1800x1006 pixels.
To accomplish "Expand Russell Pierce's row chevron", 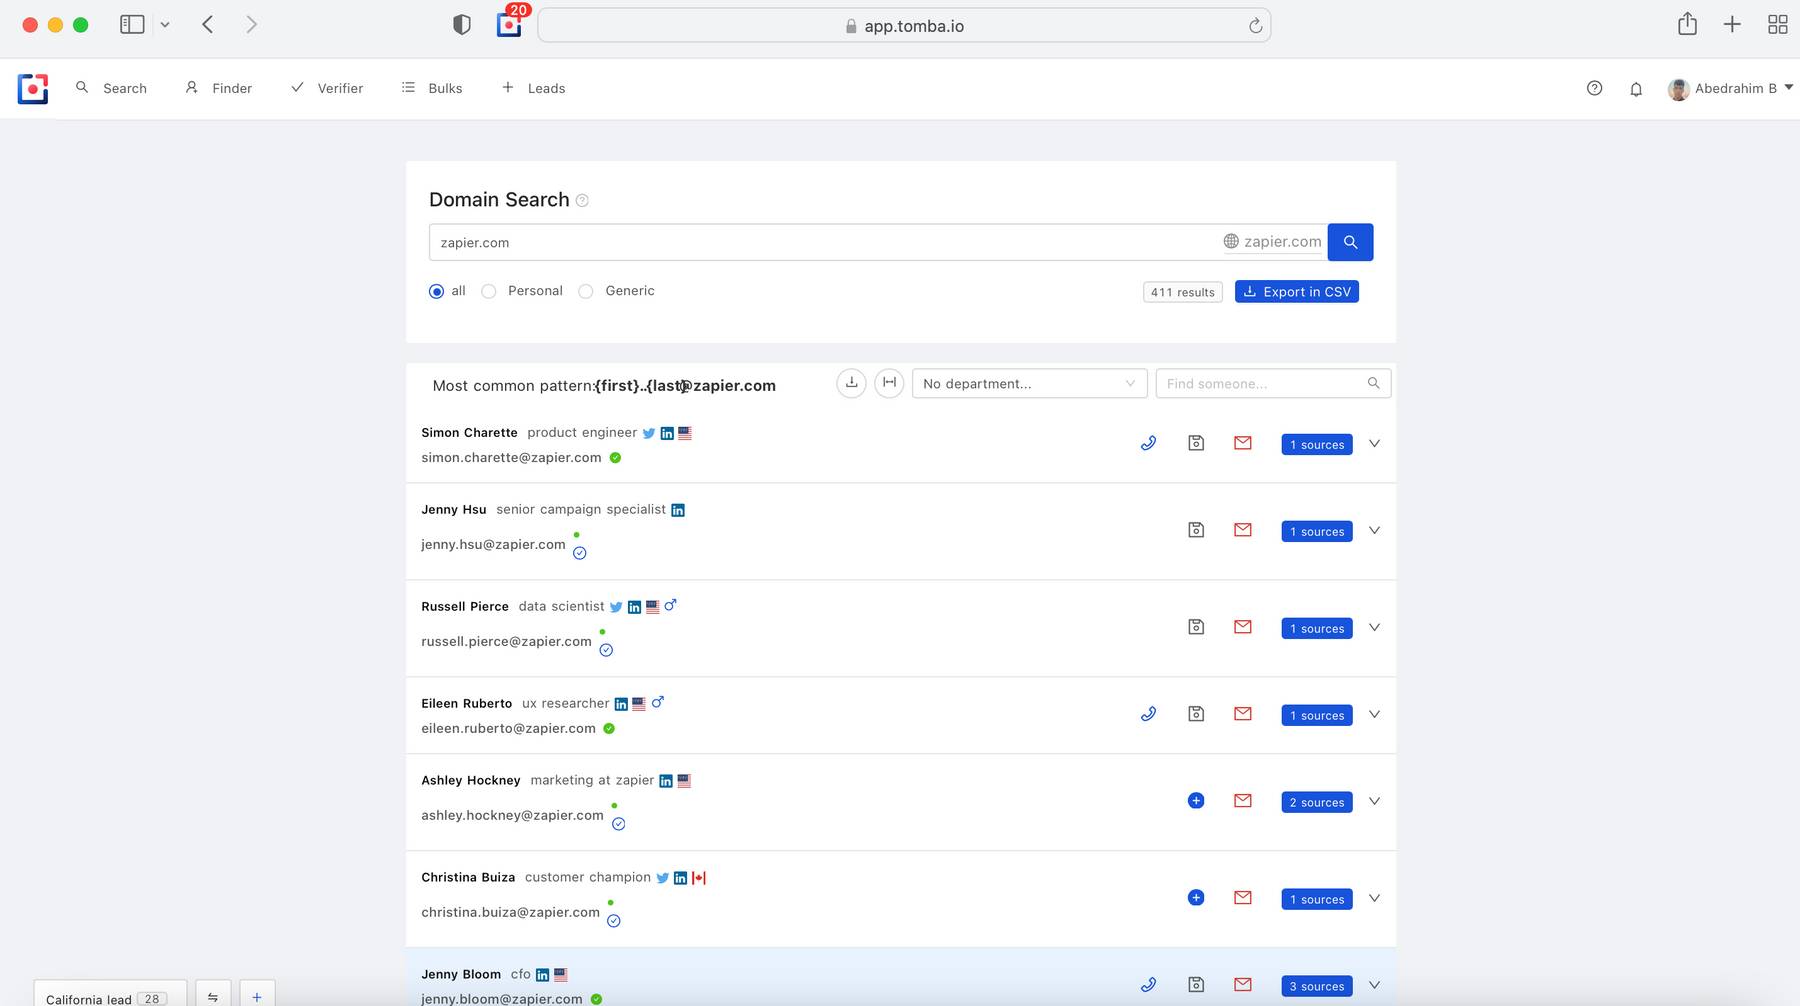I will point(1374,627).
